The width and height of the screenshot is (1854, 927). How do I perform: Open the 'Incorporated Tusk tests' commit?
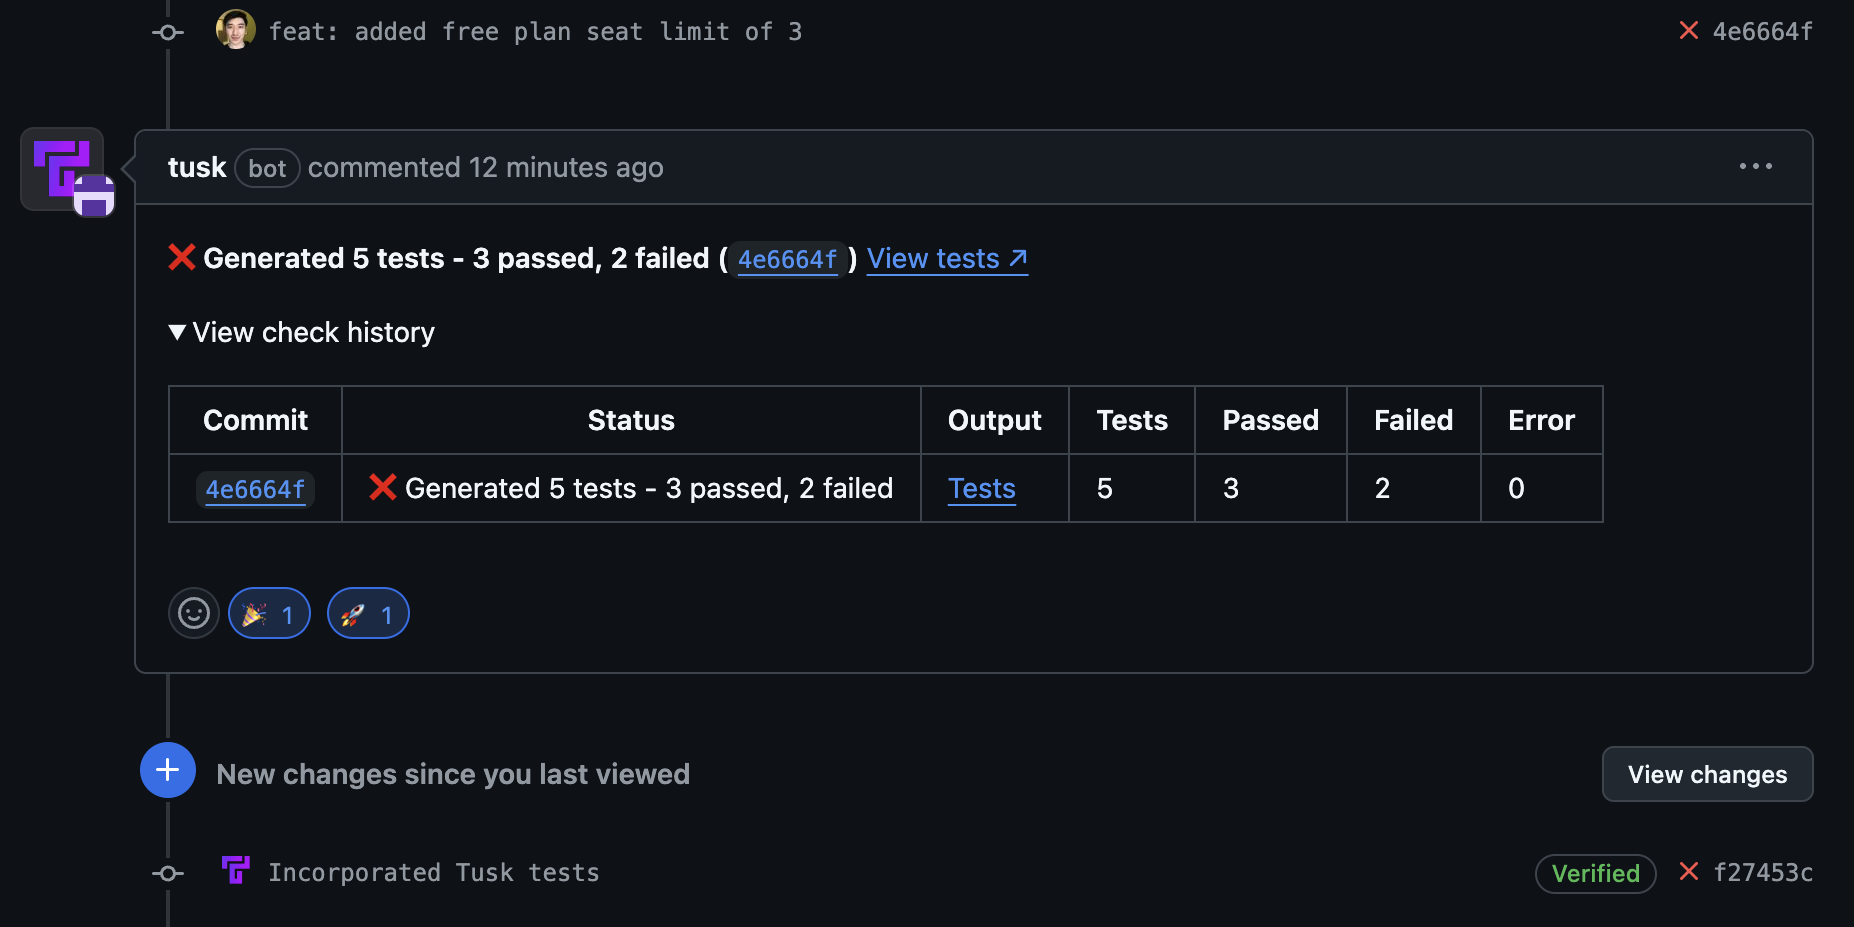tap(434, 873)
